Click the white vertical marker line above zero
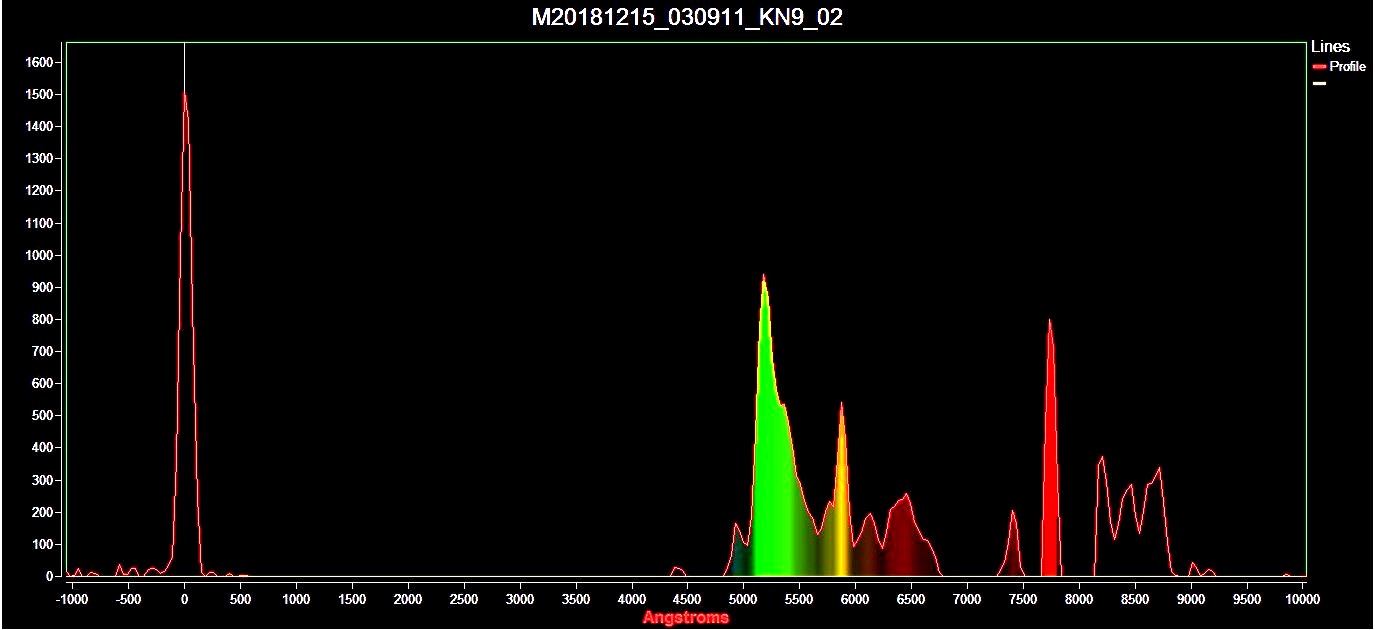Viewport: 1375px width, 630px height. pyautogui.click(x=184, y=65)
